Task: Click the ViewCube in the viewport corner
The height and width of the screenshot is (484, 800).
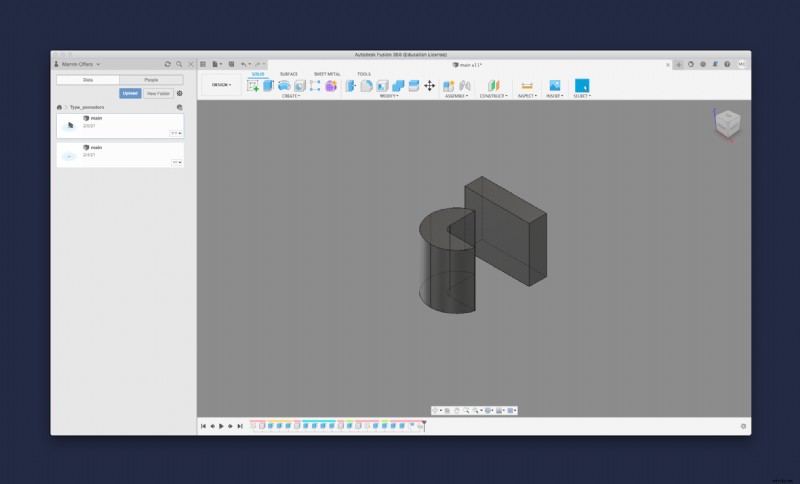Action: pyautogui.click(x=727, y=124)
